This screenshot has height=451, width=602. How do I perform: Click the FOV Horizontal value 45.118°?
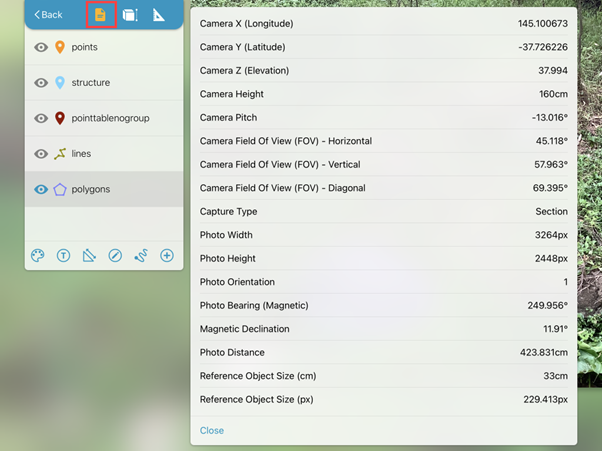tap(552, 141)
